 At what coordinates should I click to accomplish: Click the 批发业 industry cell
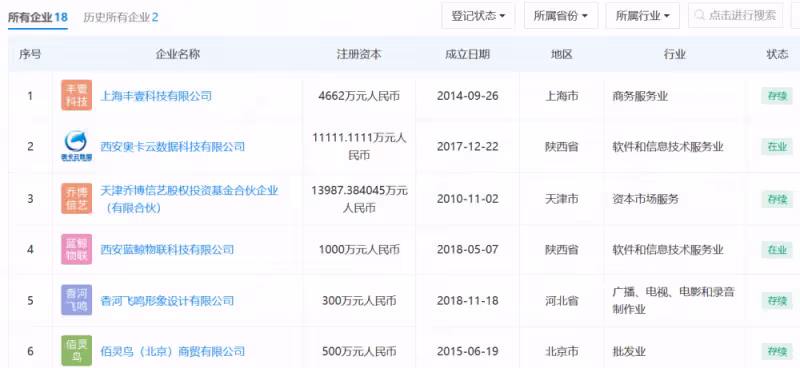tap(629, 351)
